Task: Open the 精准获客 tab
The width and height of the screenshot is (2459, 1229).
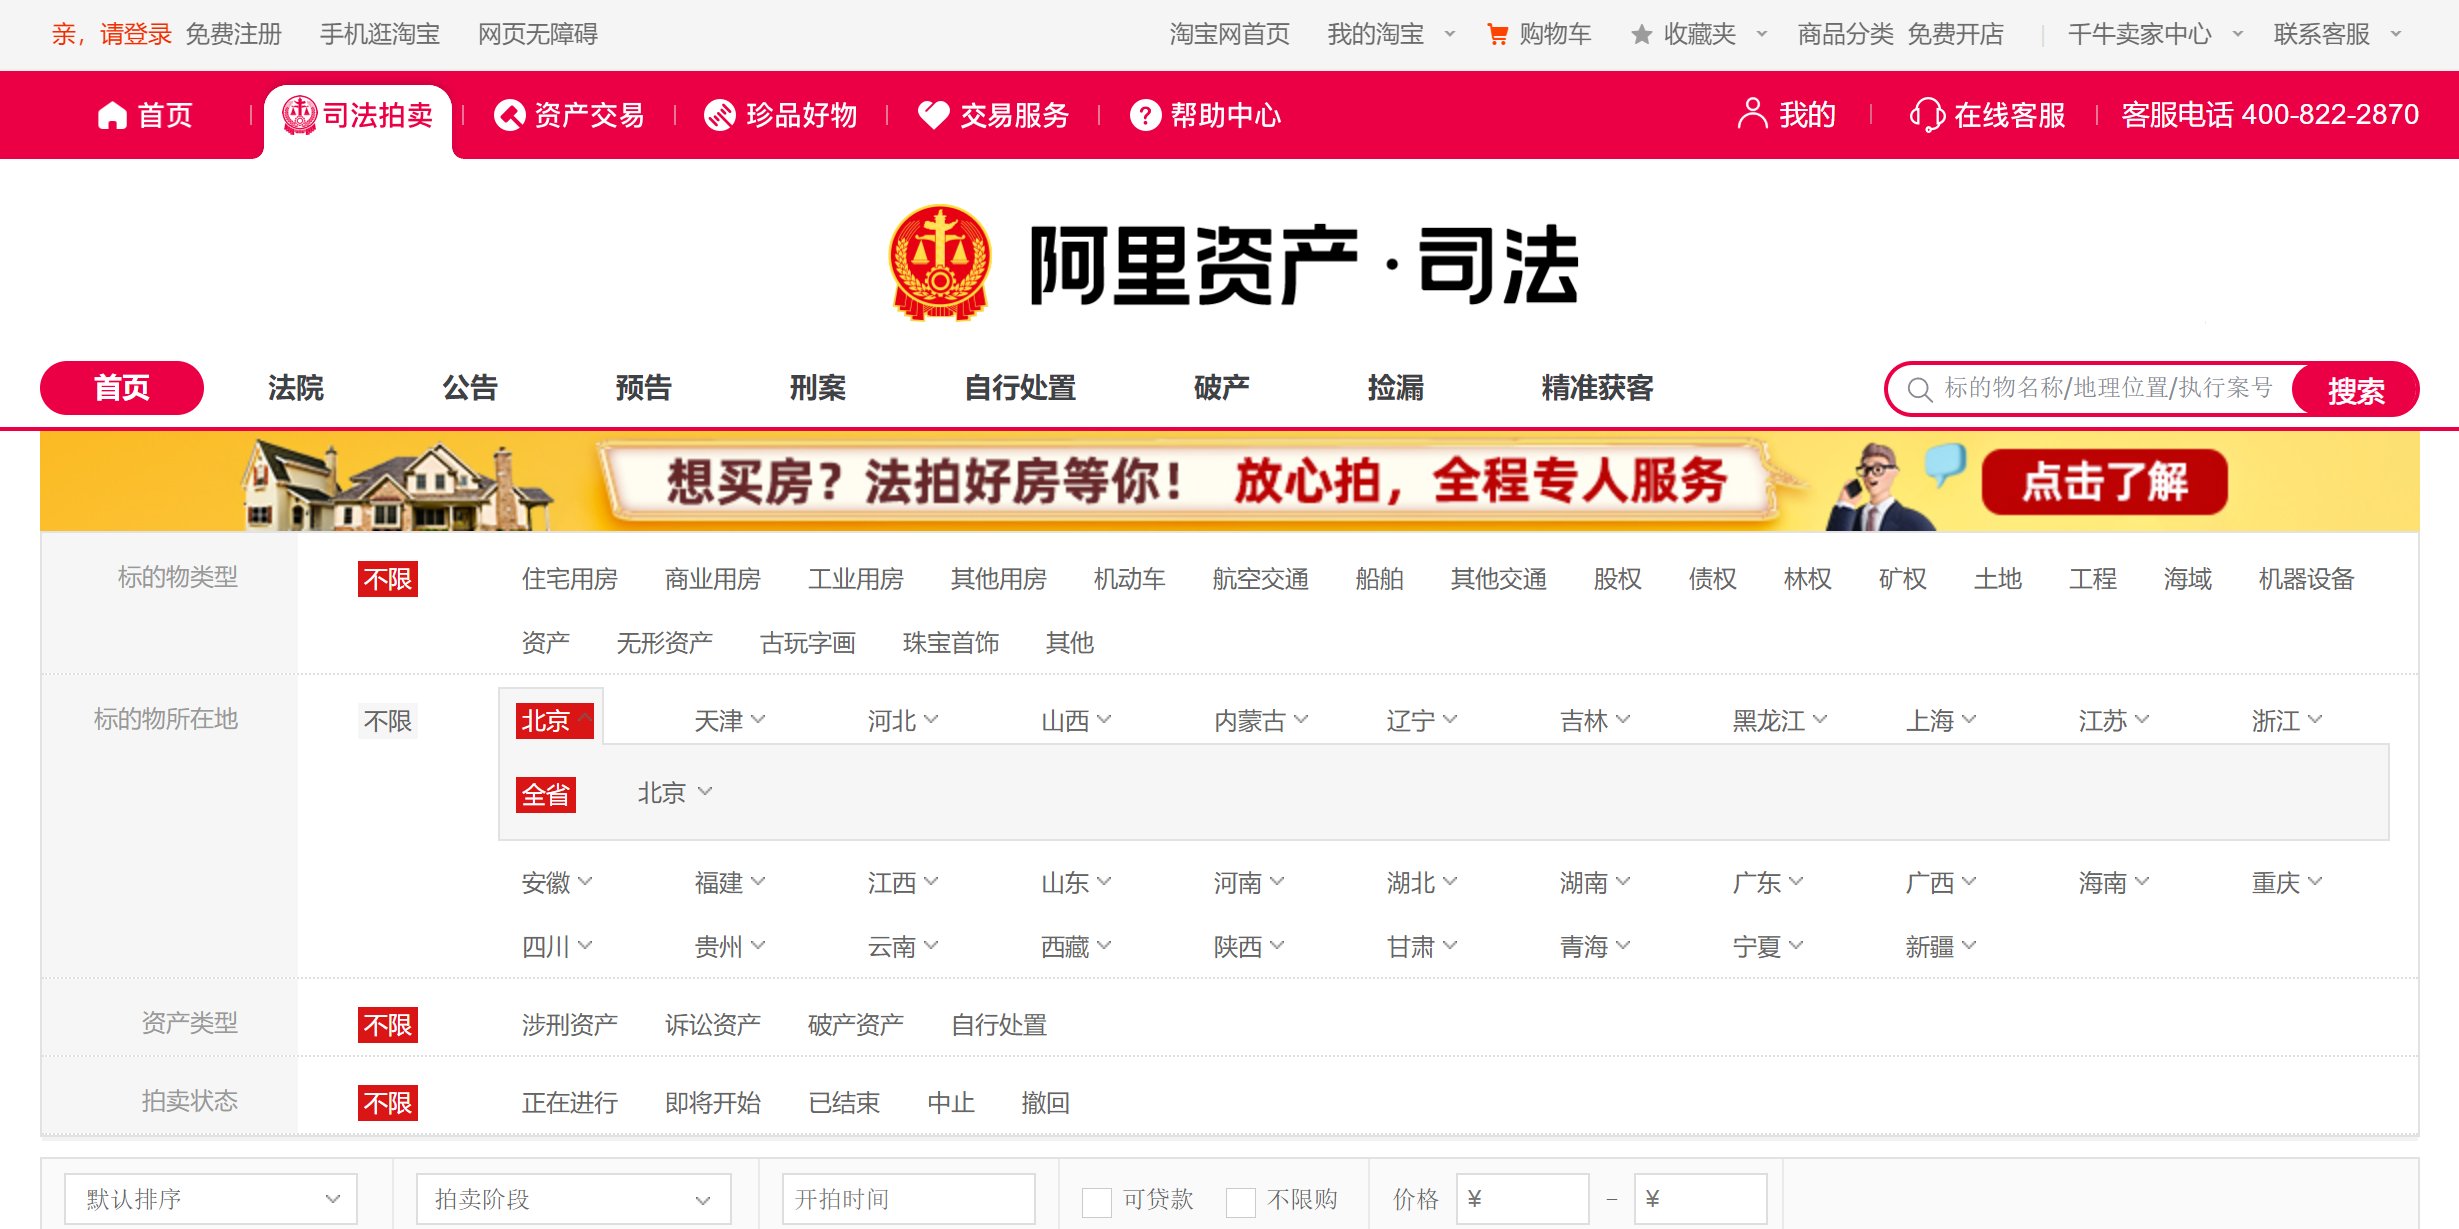Action: 1598,388
